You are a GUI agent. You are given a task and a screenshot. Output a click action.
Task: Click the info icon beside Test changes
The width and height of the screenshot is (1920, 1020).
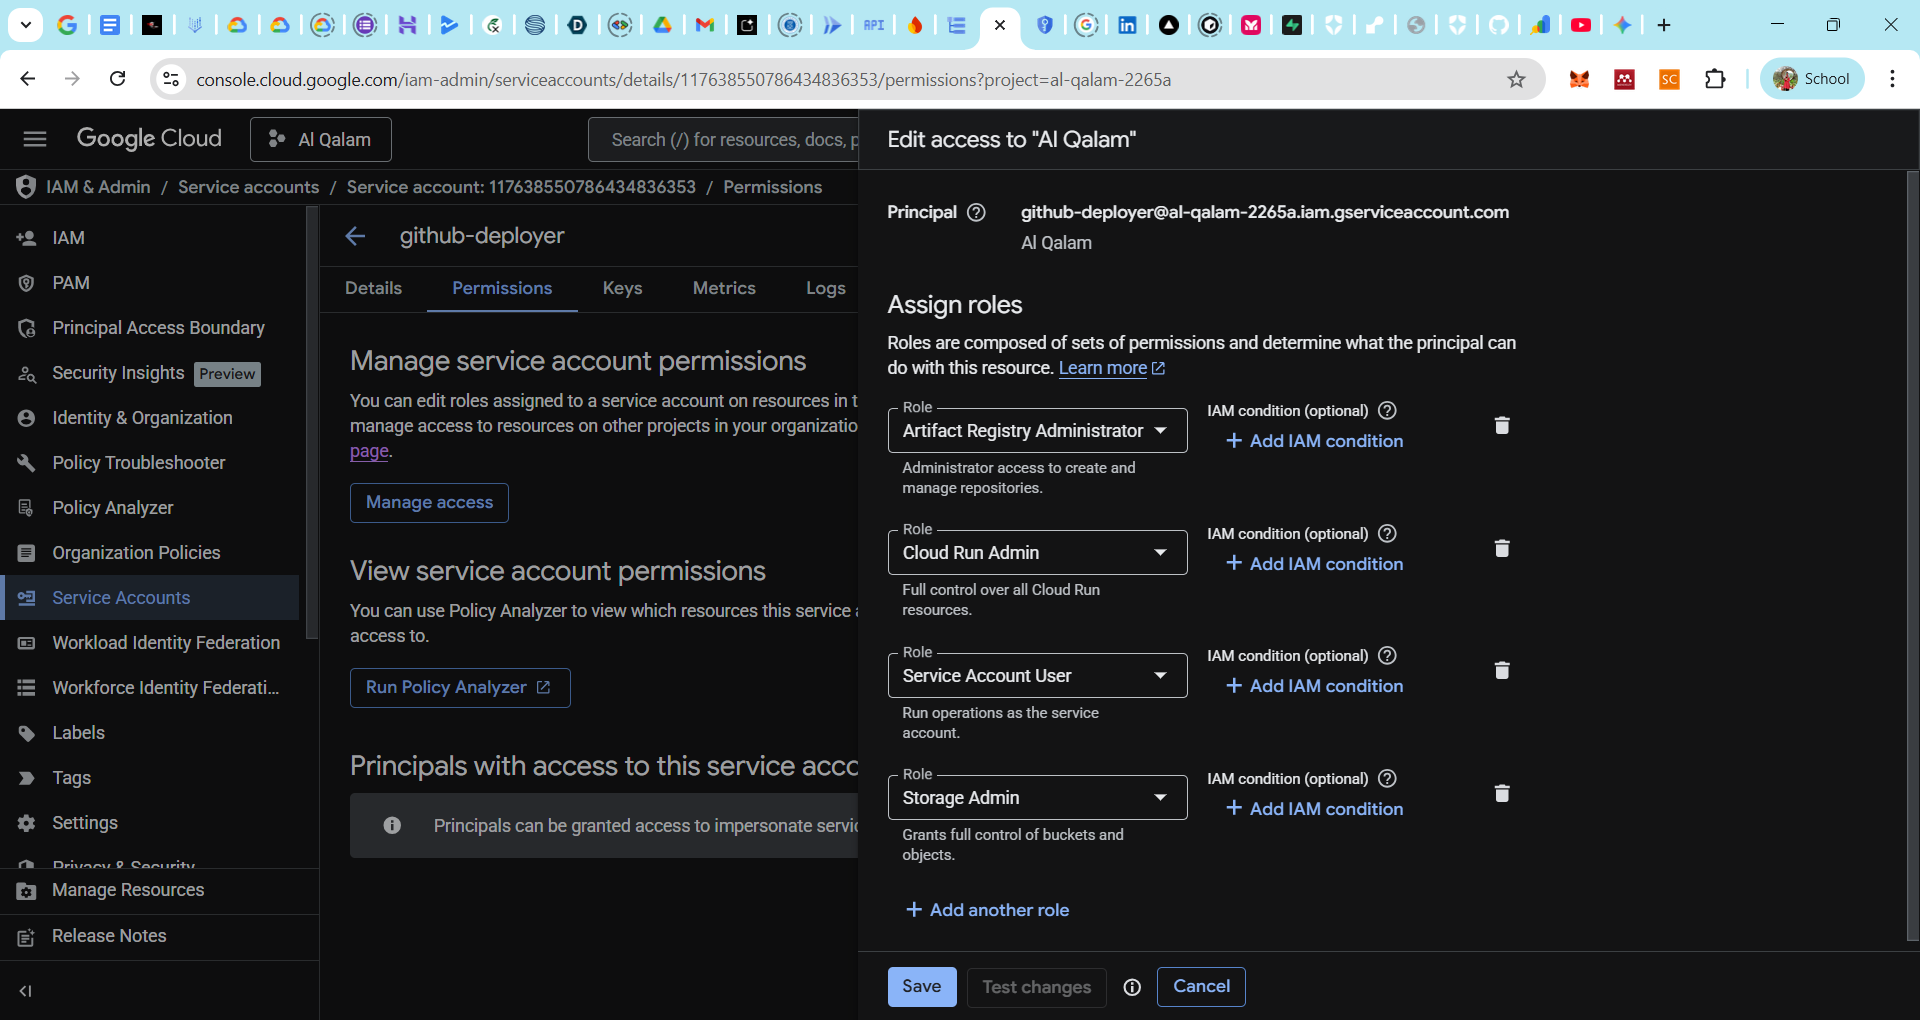(1132, 987)
